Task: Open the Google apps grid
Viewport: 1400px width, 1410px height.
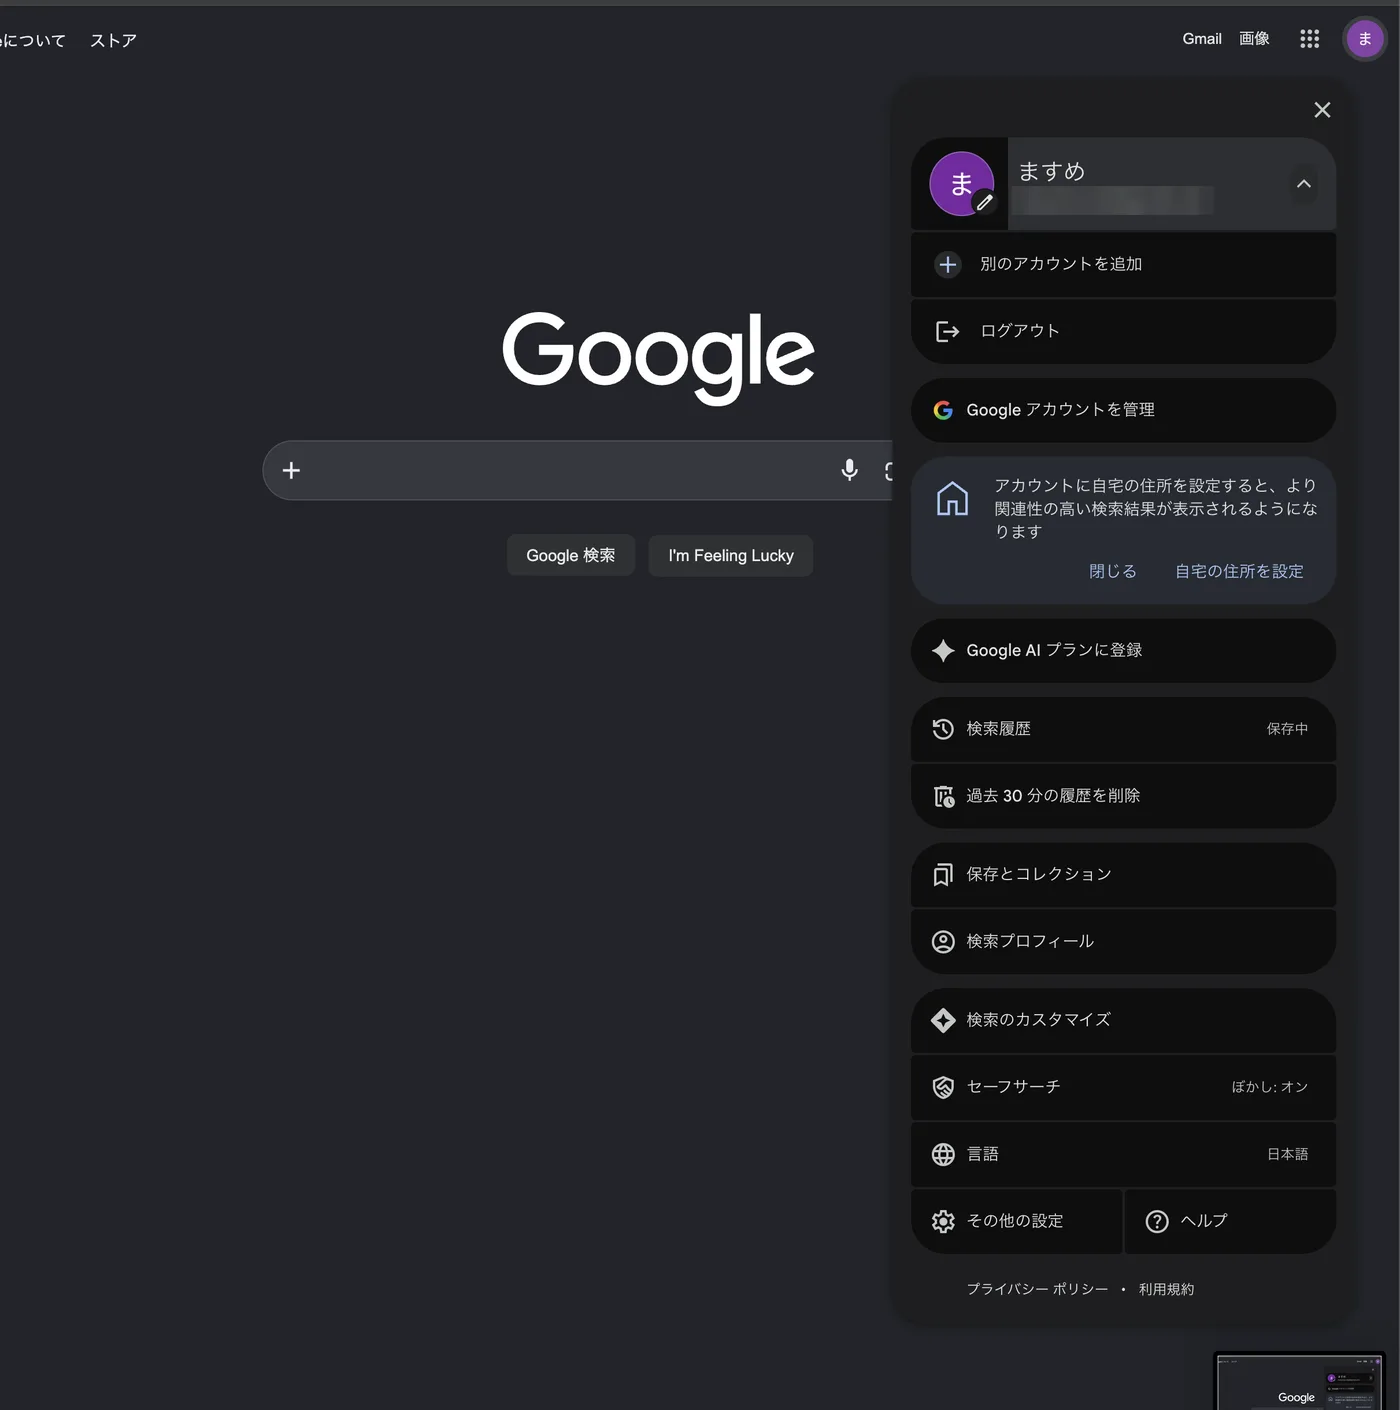Action: click(x=1309, y=39)
